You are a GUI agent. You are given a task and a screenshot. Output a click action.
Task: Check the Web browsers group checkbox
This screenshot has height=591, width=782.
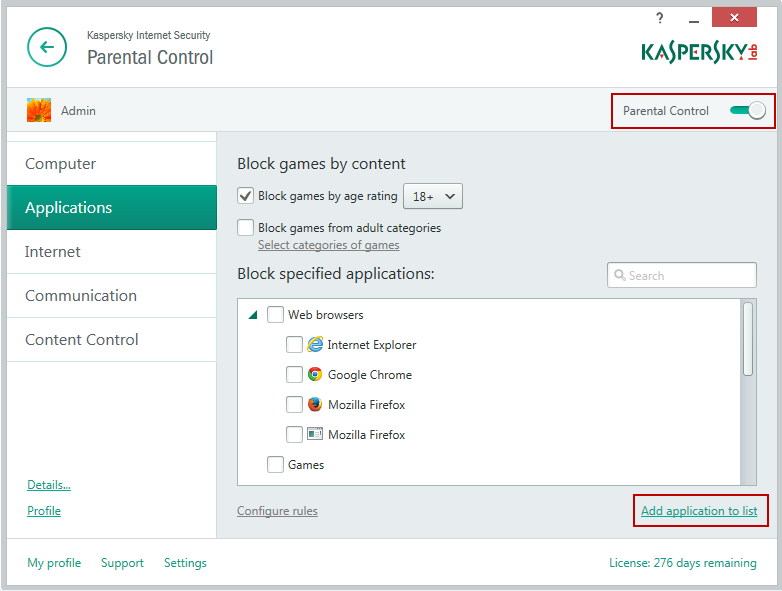coord(275,315)
